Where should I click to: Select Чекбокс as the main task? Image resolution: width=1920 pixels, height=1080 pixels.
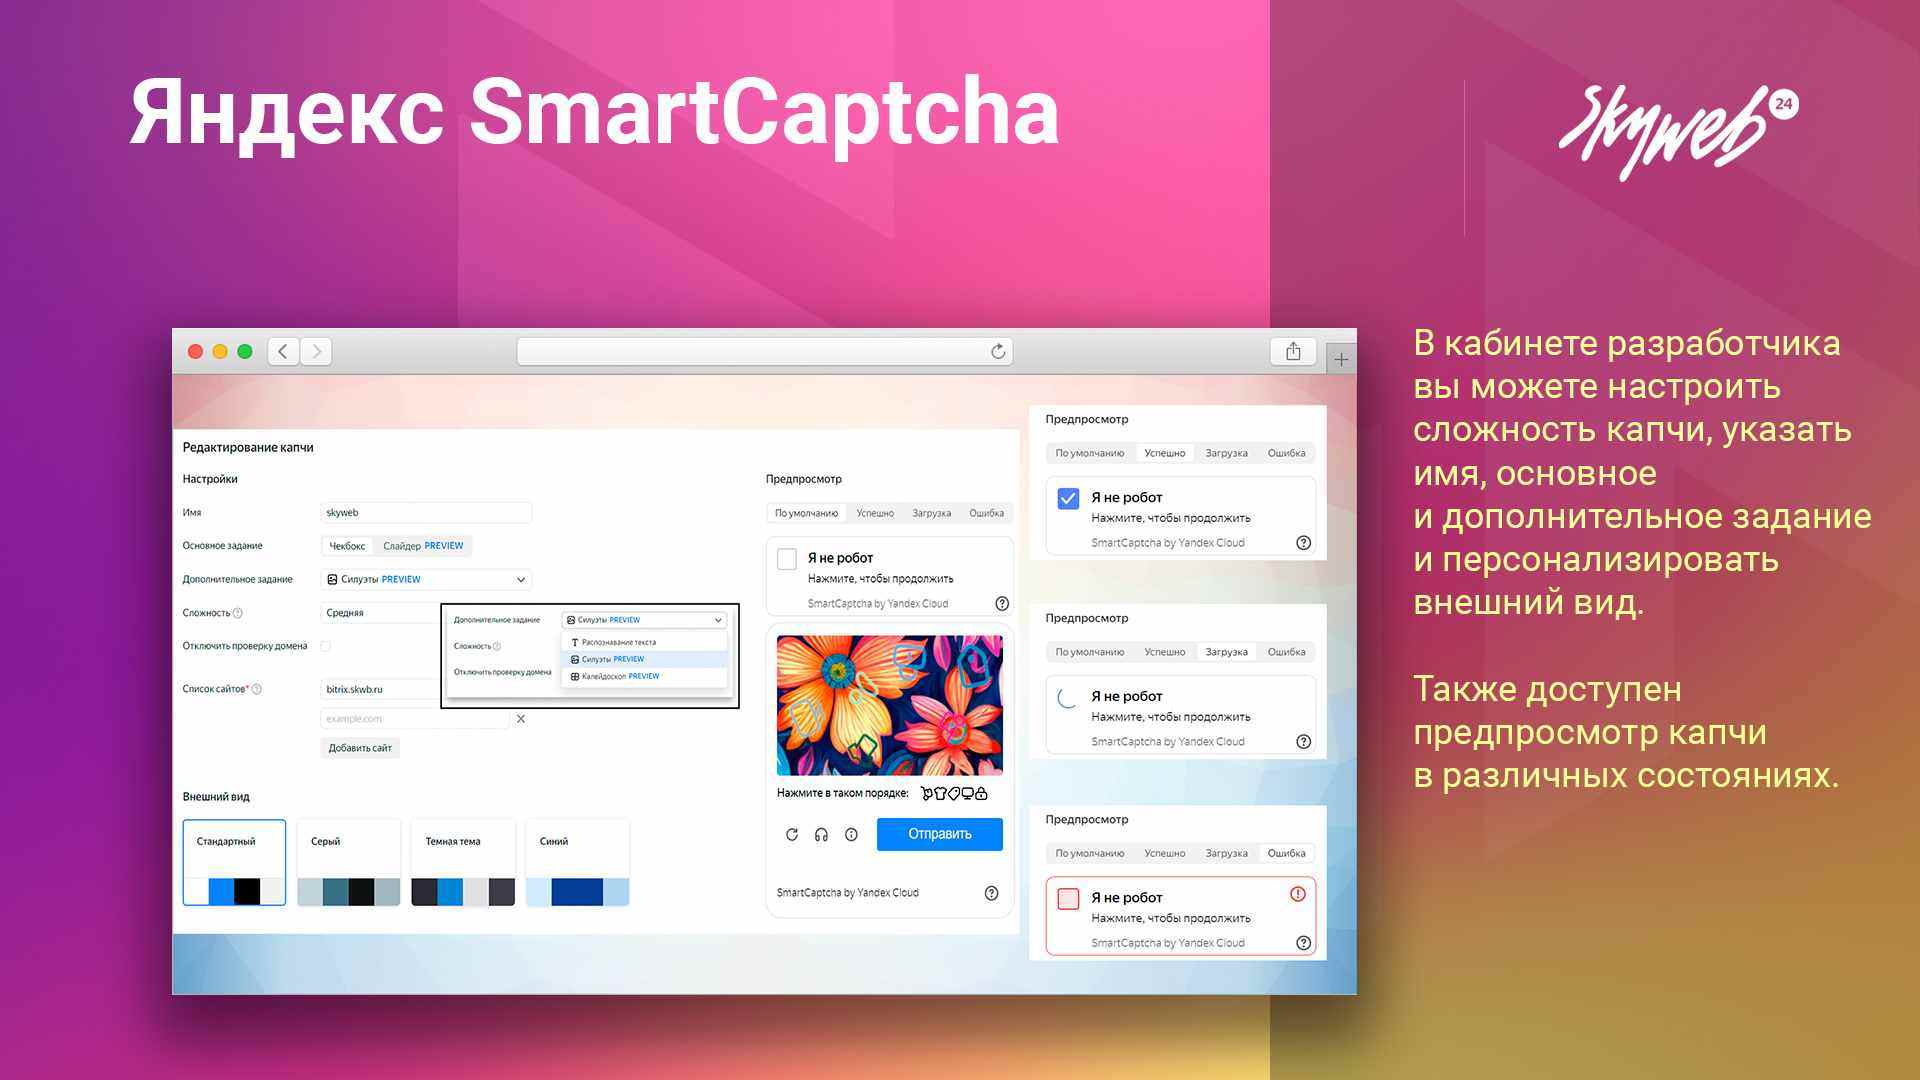pos(347,546)
